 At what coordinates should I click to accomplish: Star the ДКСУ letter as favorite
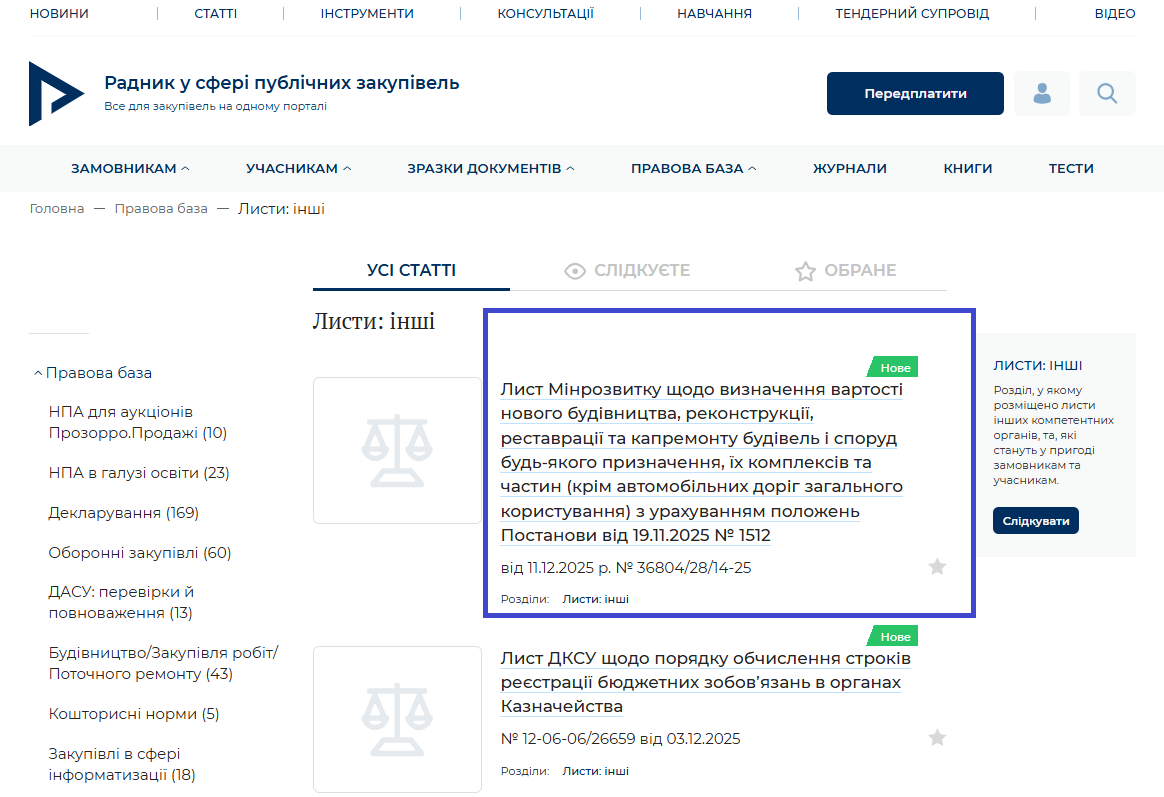937,738
